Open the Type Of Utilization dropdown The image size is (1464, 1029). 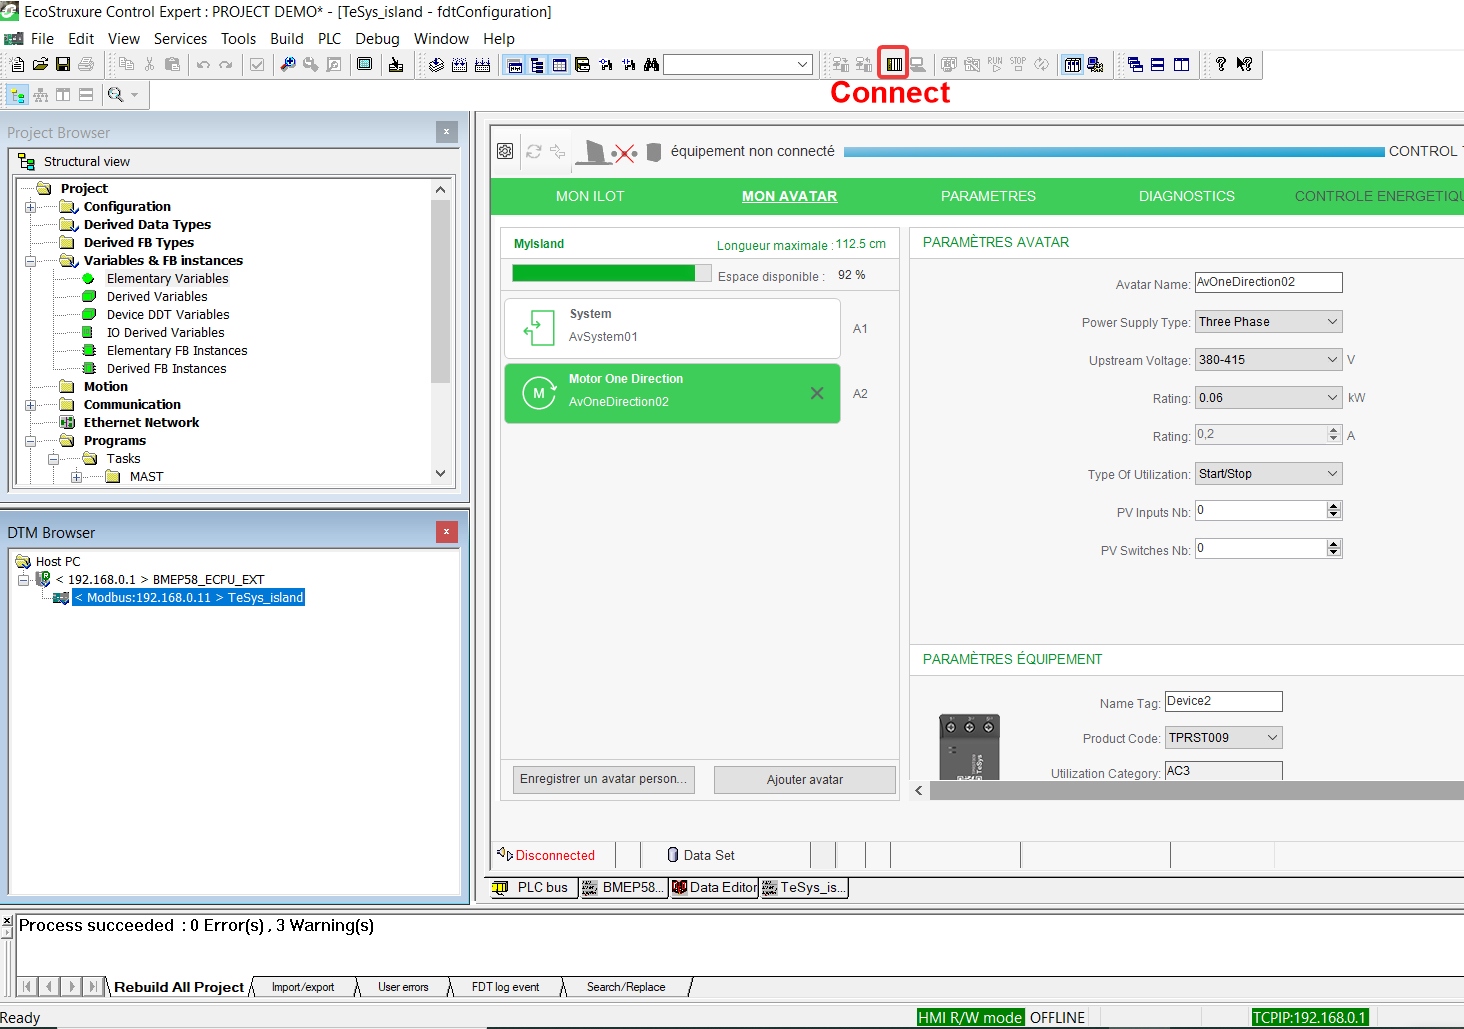click(x=1268, y=474)
